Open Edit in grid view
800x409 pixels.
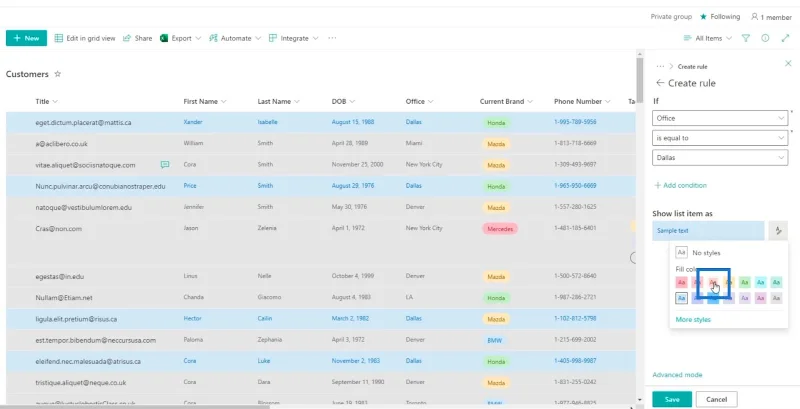point(85,38)
